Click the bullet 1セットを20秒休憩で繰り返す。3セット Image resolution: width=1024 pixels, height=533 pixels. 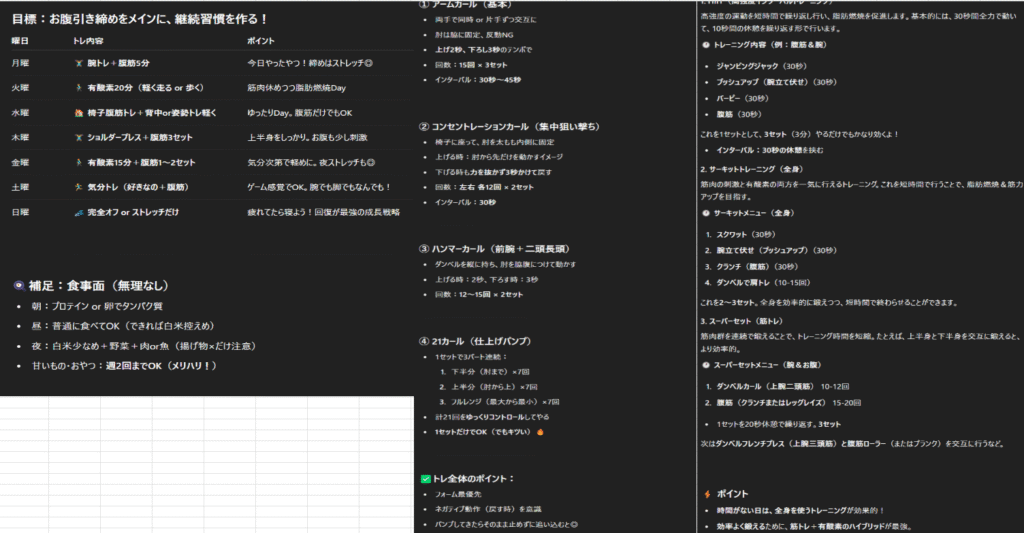tap(778, 425)
